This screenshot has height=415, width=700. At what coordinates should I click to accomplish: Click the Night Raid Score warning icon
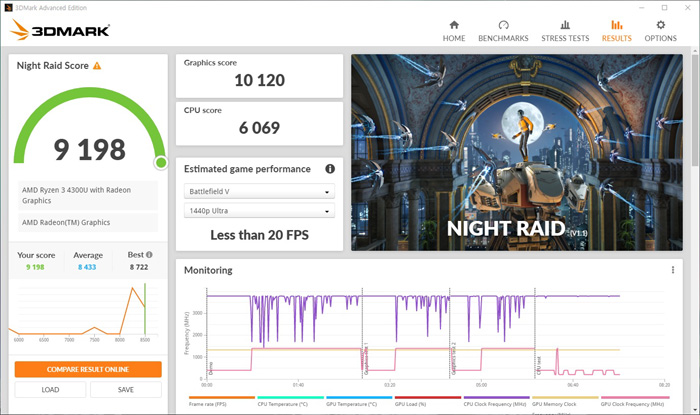point(97,66)
